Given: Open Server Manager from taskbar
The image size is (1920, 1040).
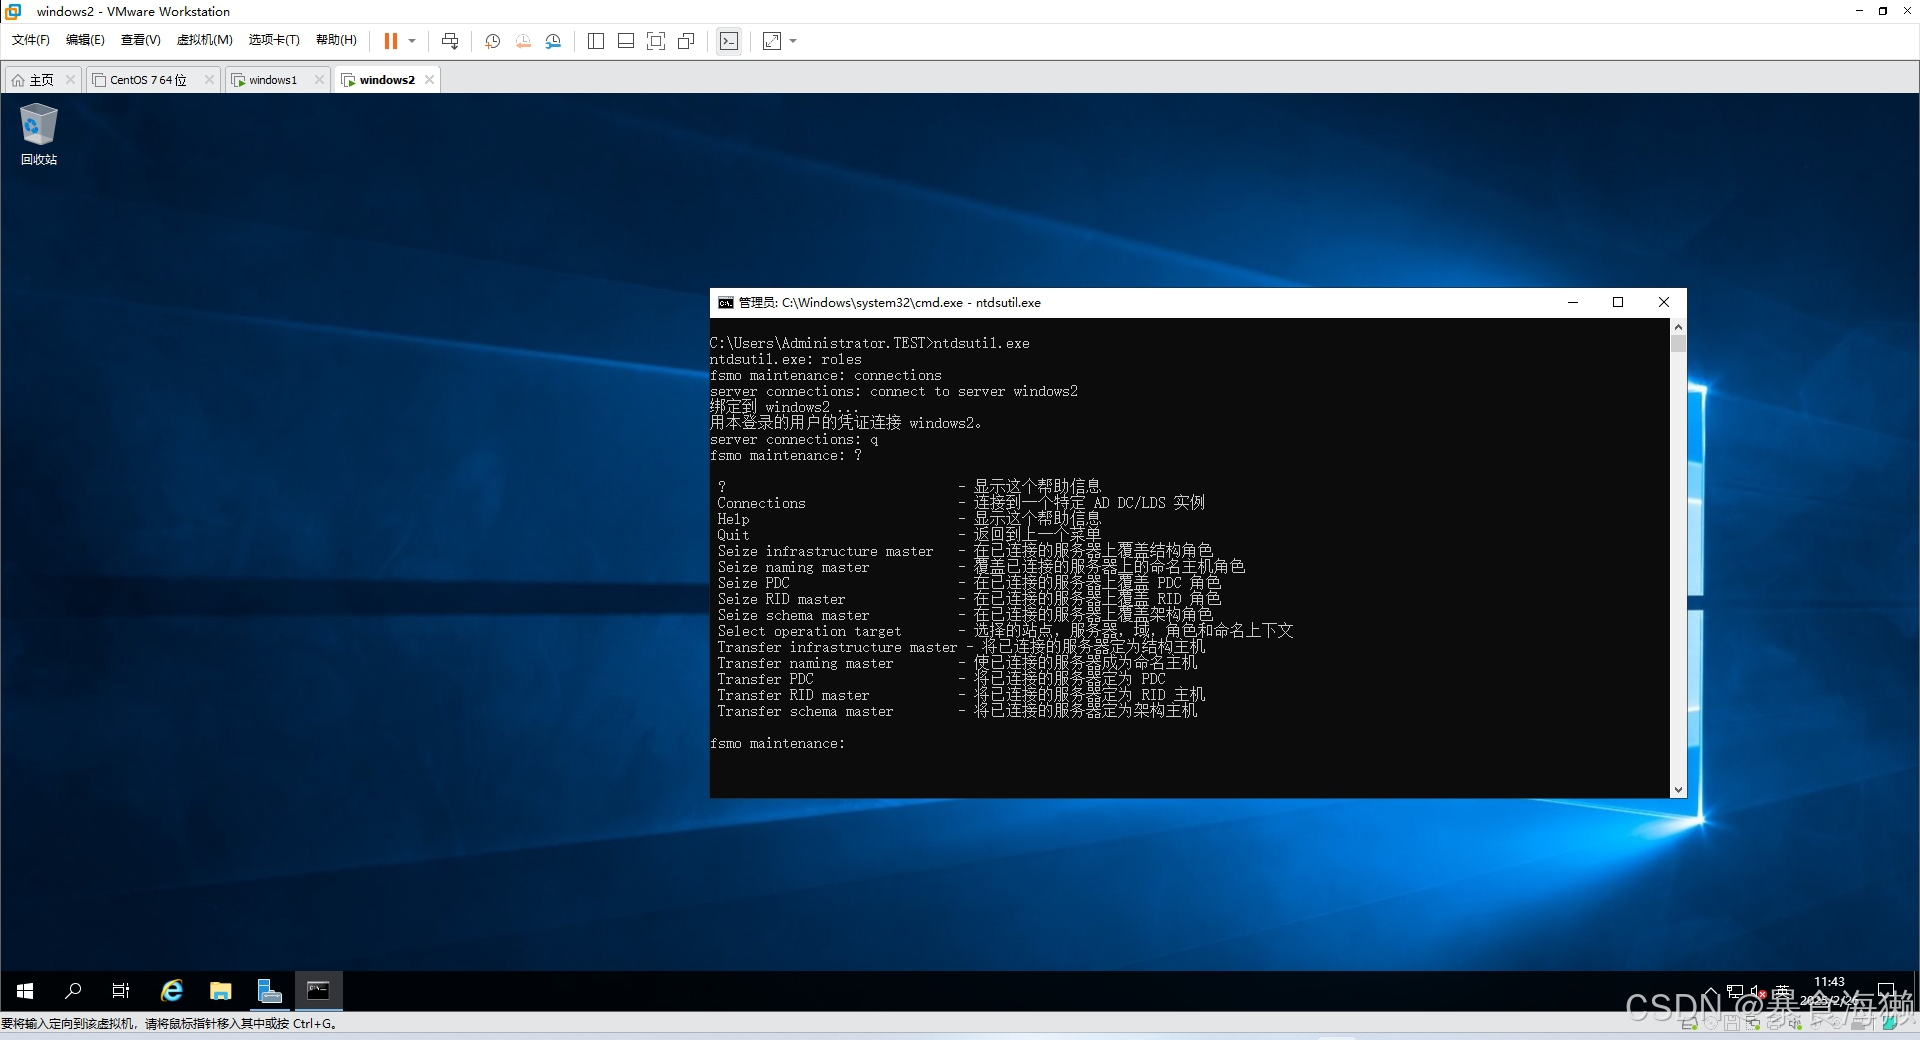Looking at the screenshot, I should coord(270,991).
